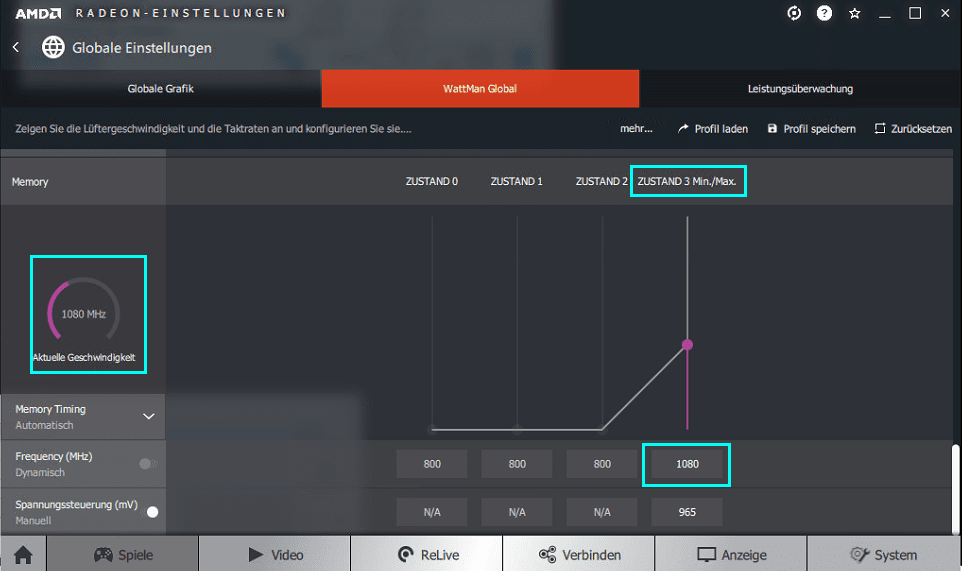This screenshot has width=962, height=571.
Task: Switch to the Globale Grafik tab
Action: click(161, 89)
